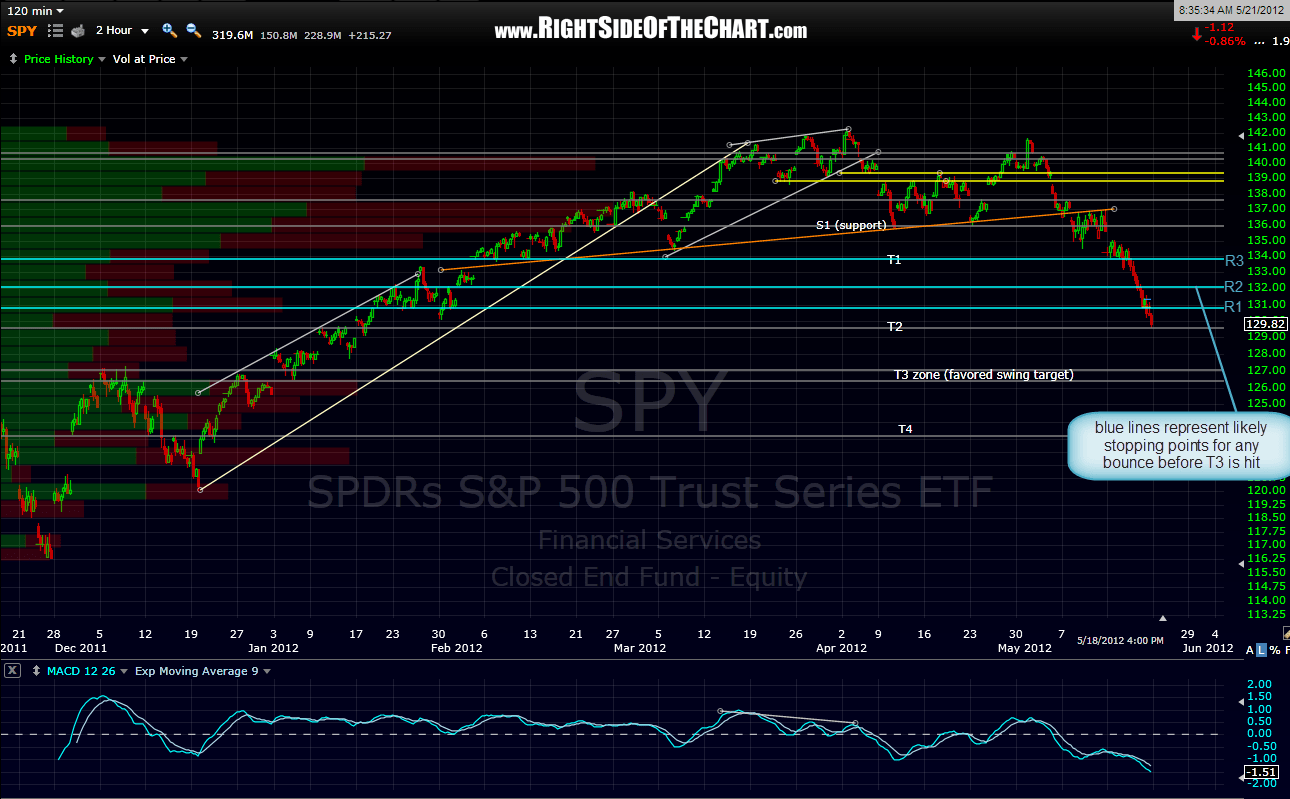
Task: Open the chart options list icon beside SPY
Action: click(54, 31)
